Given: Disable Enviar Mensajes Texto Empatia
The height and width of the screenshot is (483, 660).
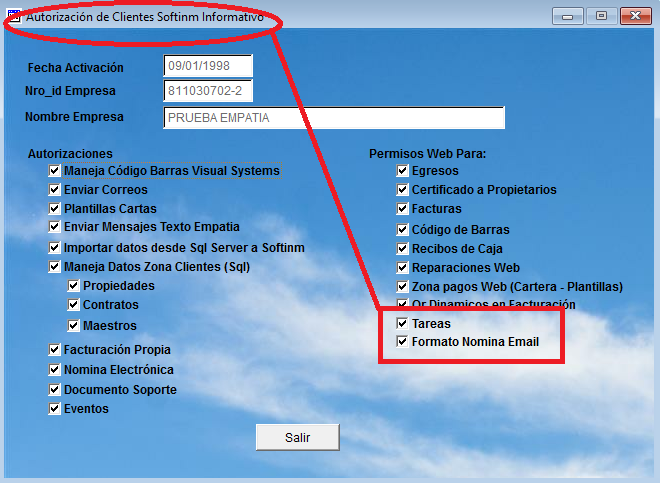Looking at the screenshot, I should pyautogui.click(x=54, y=227).
